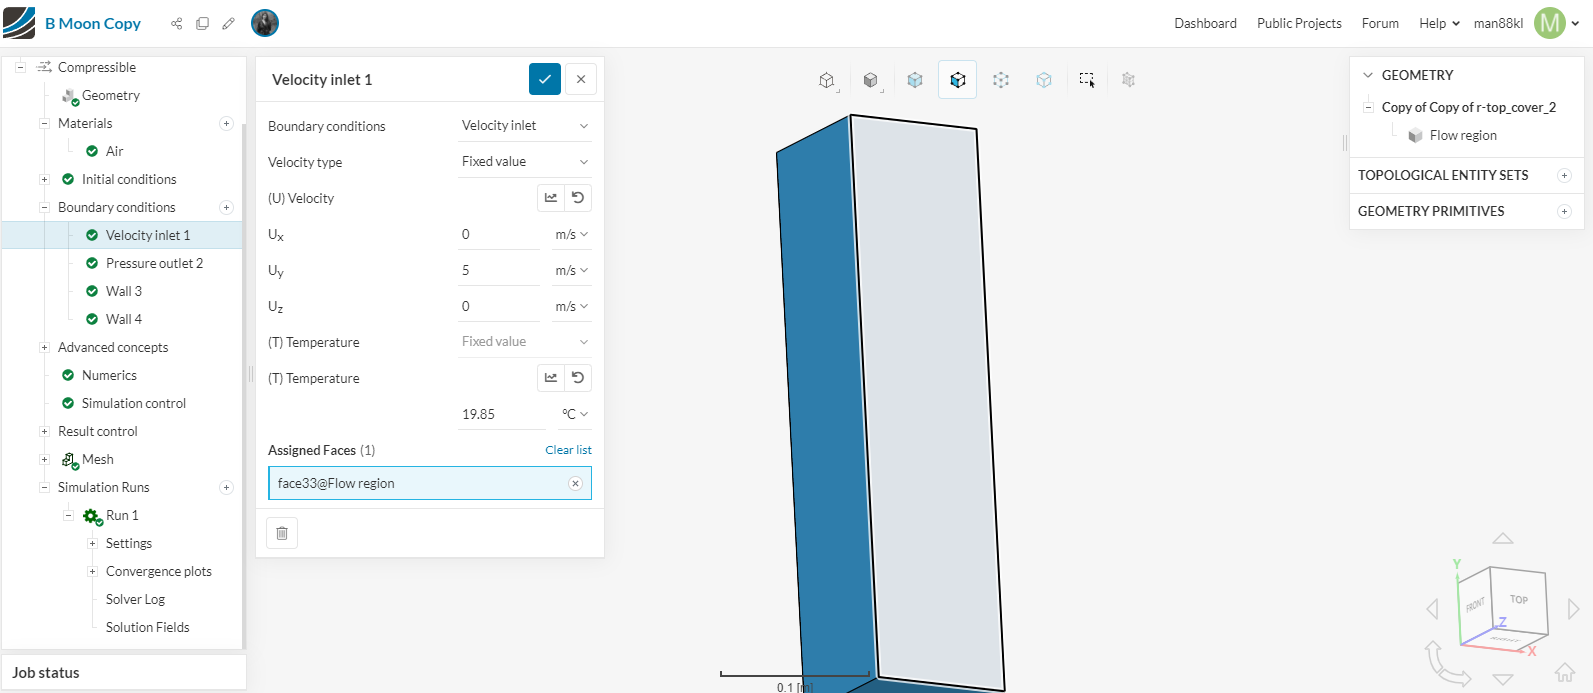Change the Uz unit dropdown
Screen dimensions: 1593x693
pyautogui.click(x=571, y=306)
